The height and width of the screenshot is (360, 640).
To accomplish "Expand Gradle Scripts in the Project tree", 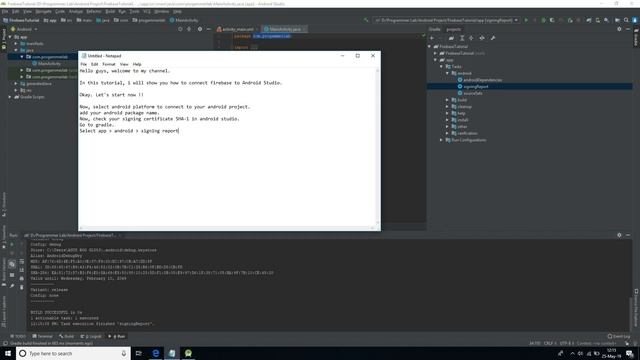I will (10, 97).
